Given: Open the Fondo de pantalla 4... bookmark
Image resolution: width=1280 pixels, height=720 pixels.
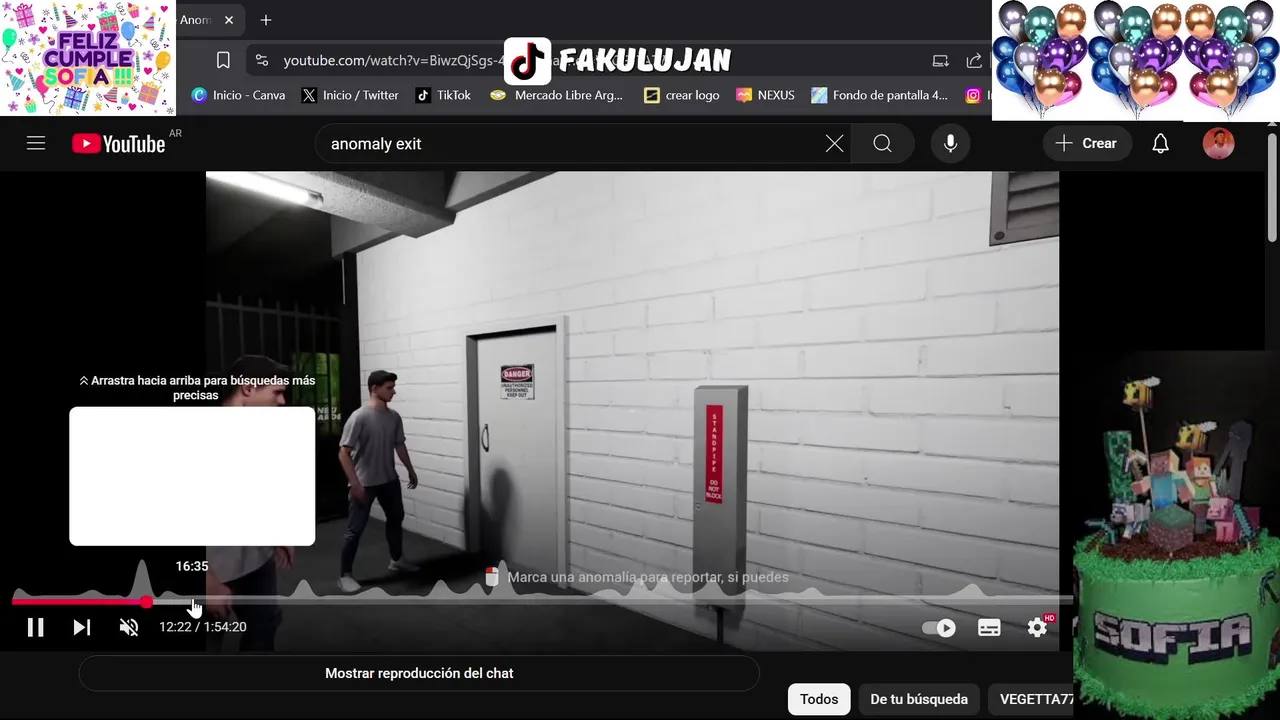Looking at the screenshot, I should click(x=879, y=95).
